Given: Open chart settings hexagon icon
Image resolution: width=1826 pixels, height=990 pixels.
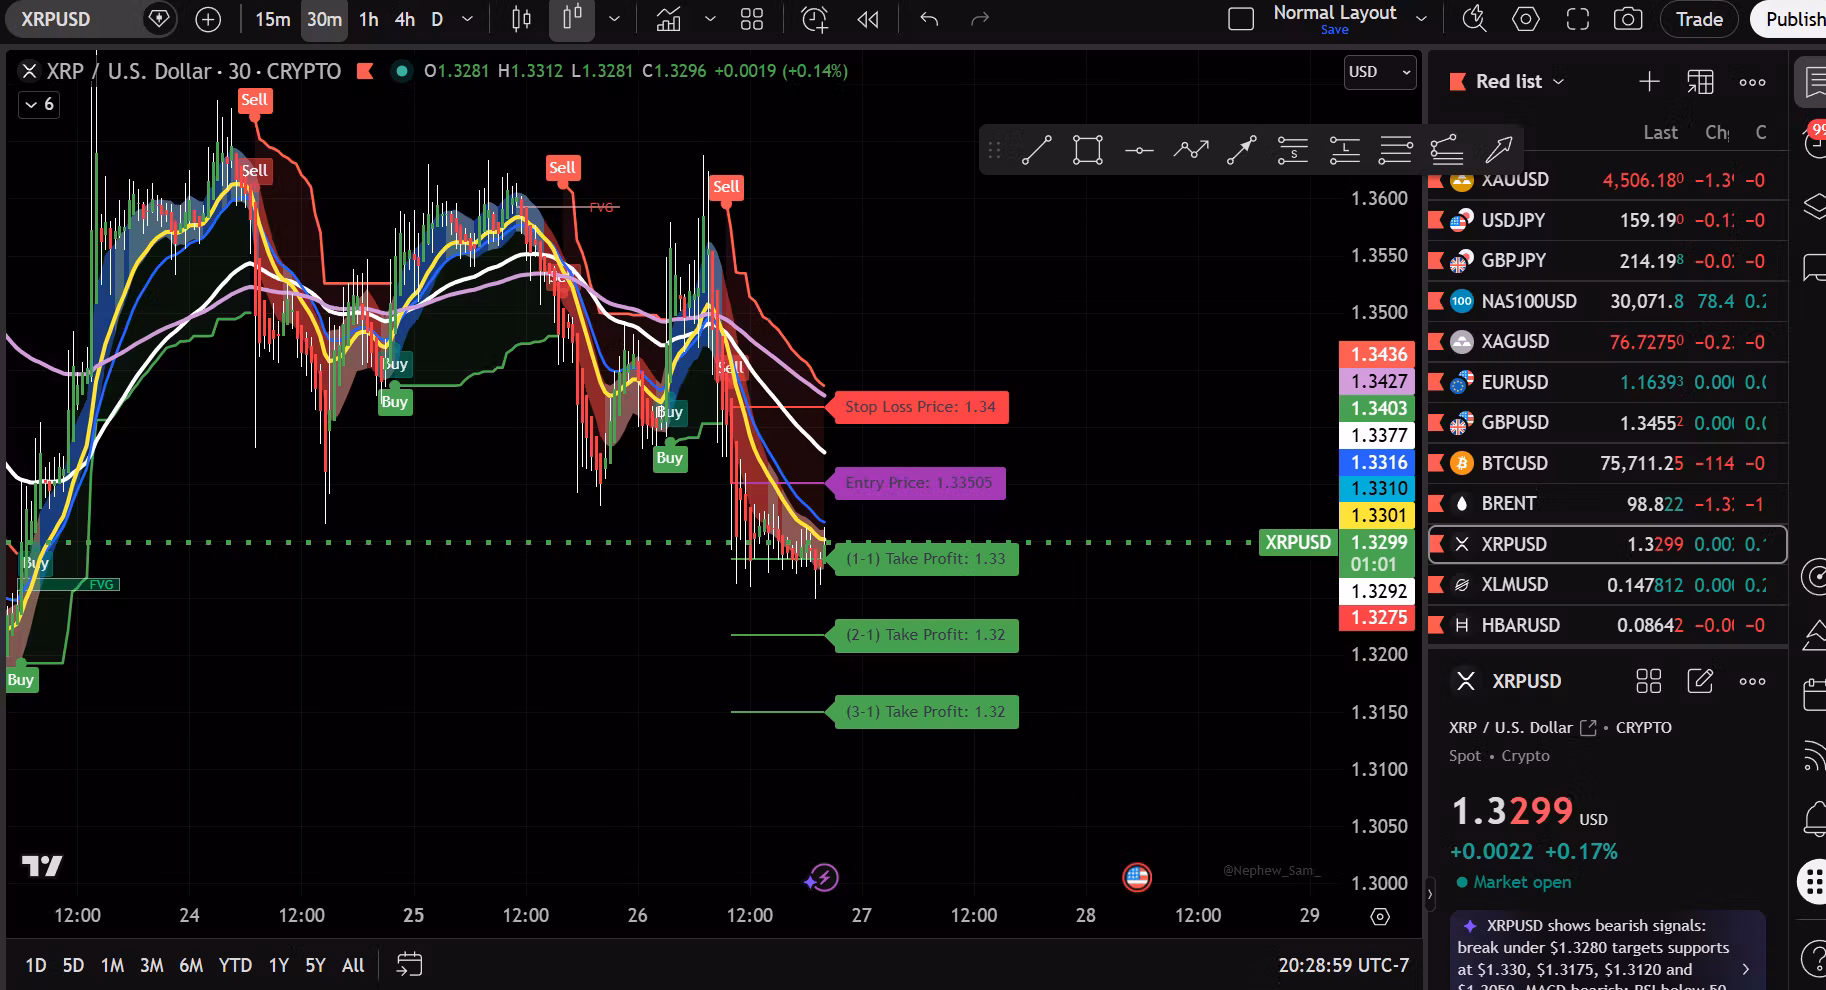Looking at the screenshot, I should tap(1526, 19).
